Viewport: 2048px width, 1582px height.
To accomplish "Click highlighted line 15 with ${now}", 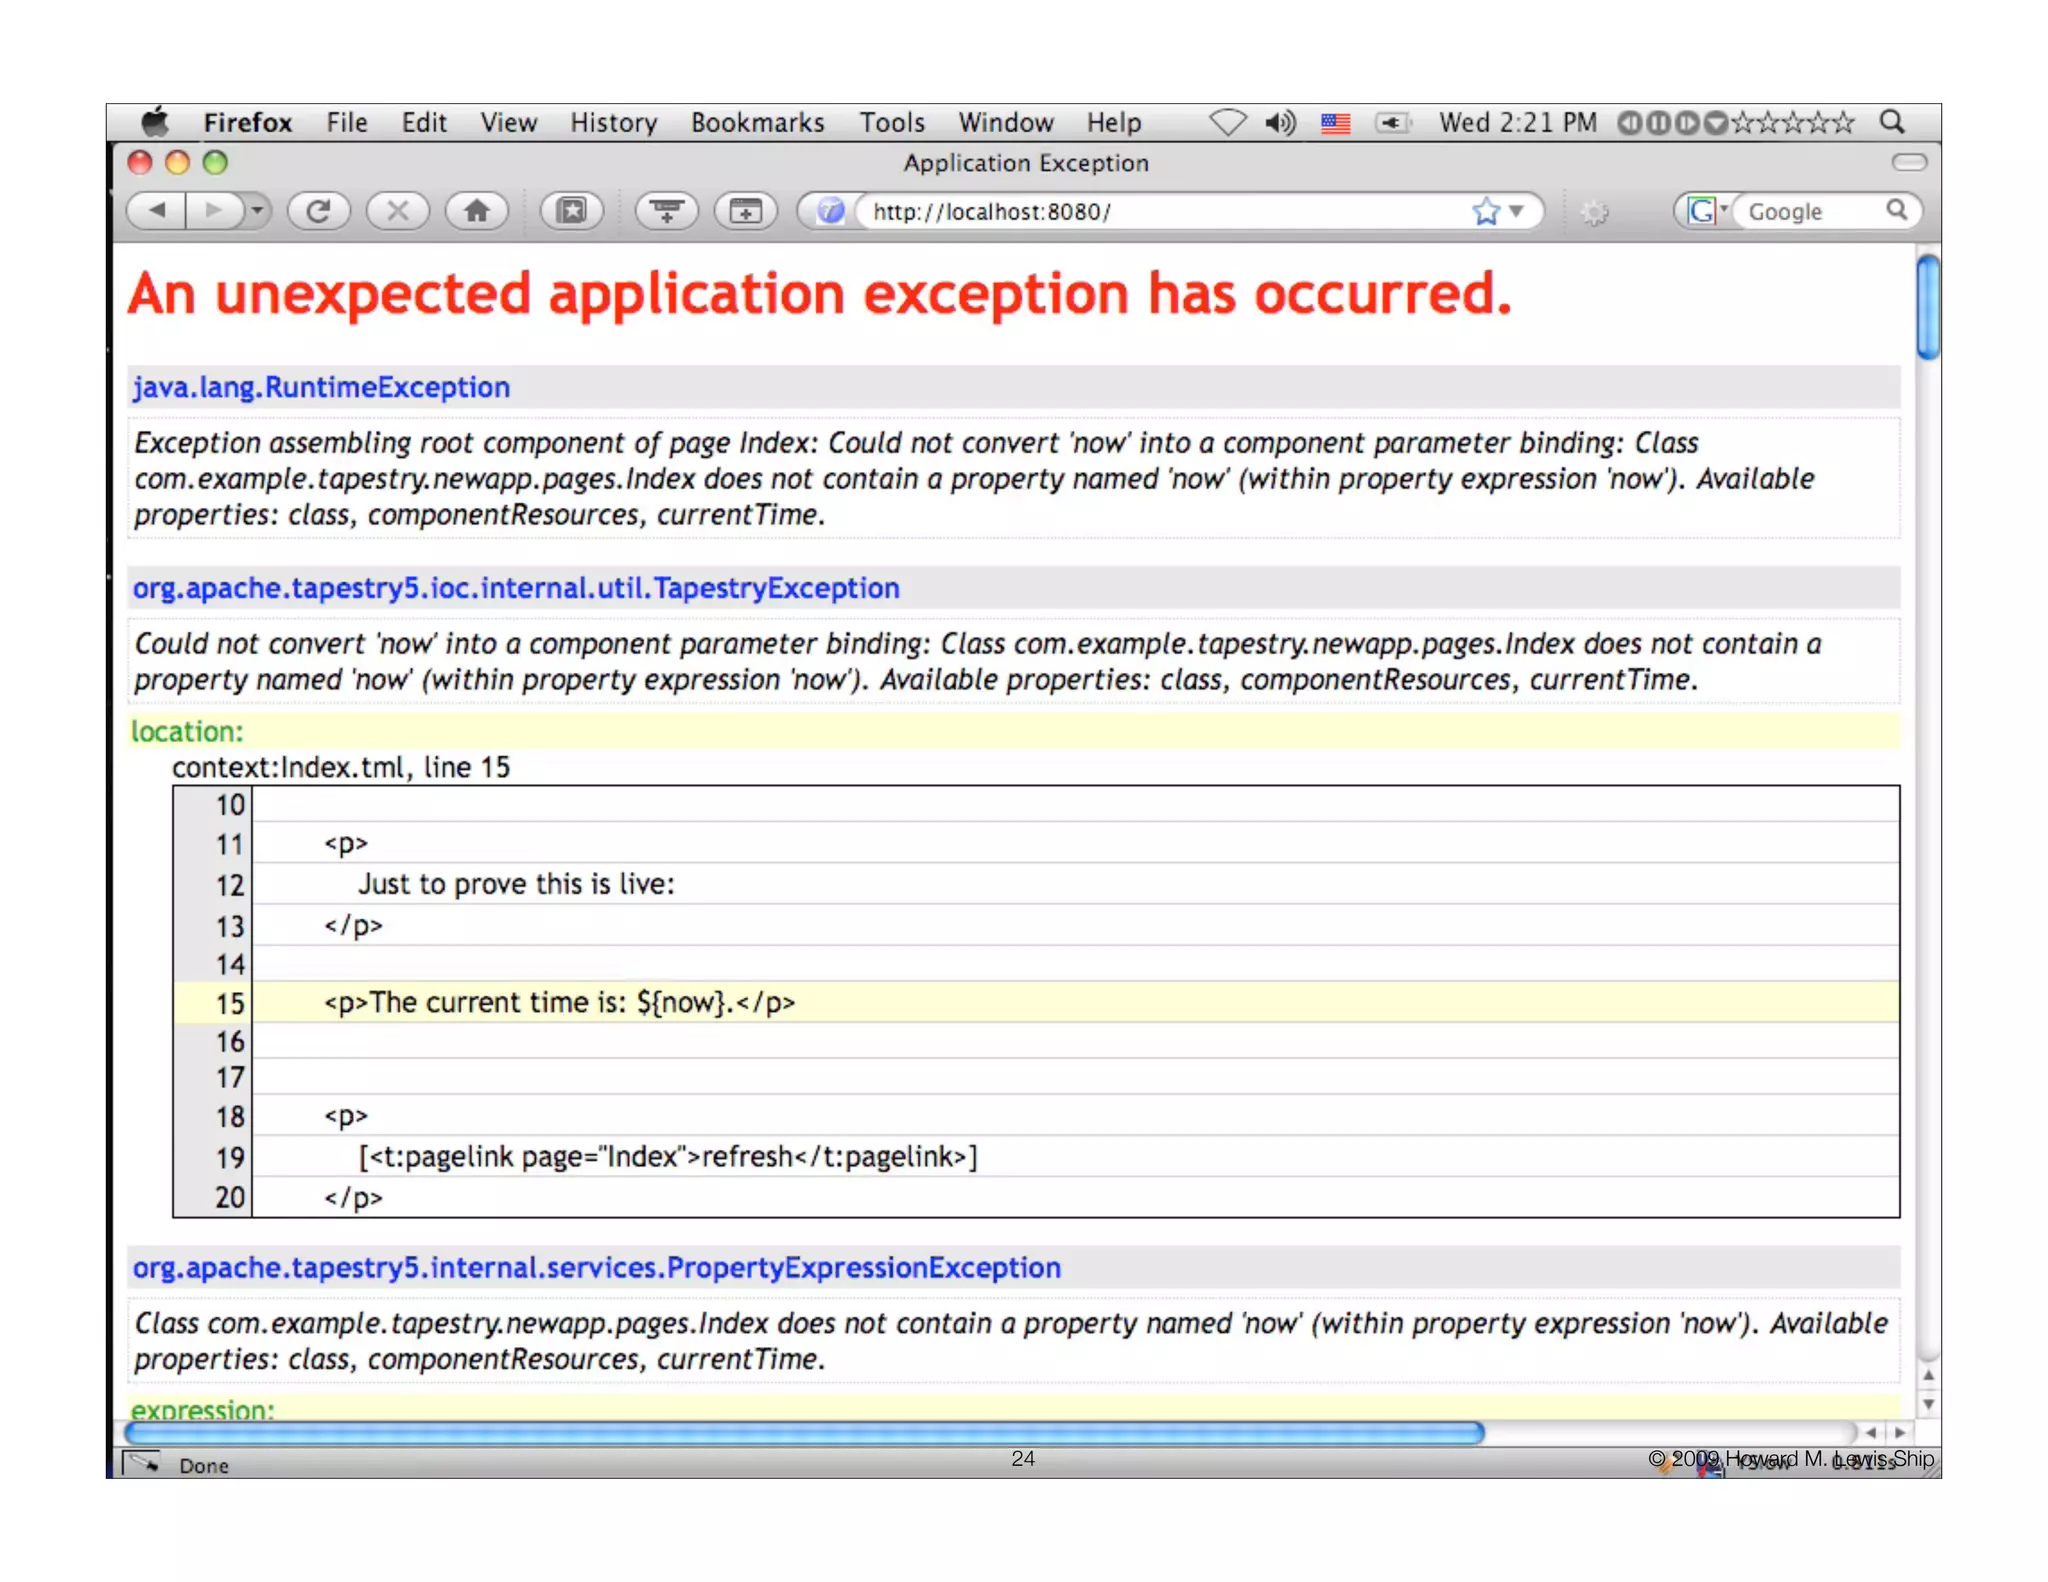I will 1037,1002.
